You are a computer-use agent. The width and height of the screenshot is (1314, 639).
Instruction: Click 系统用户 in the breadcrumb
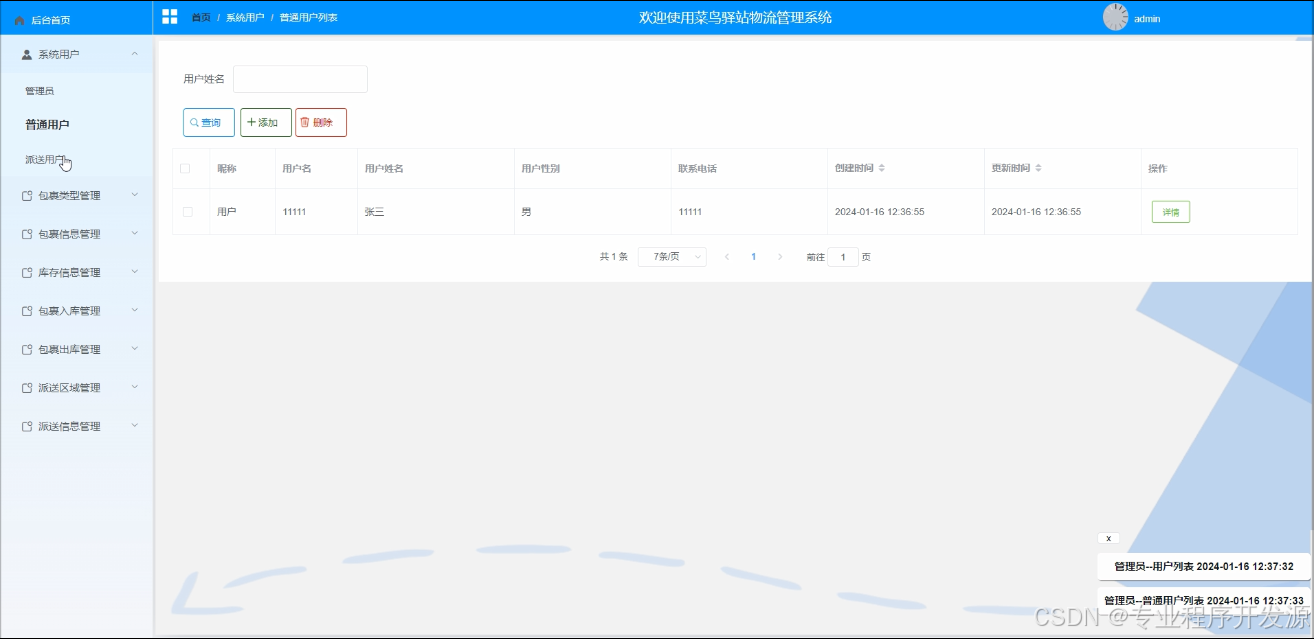tap(245, 17)
